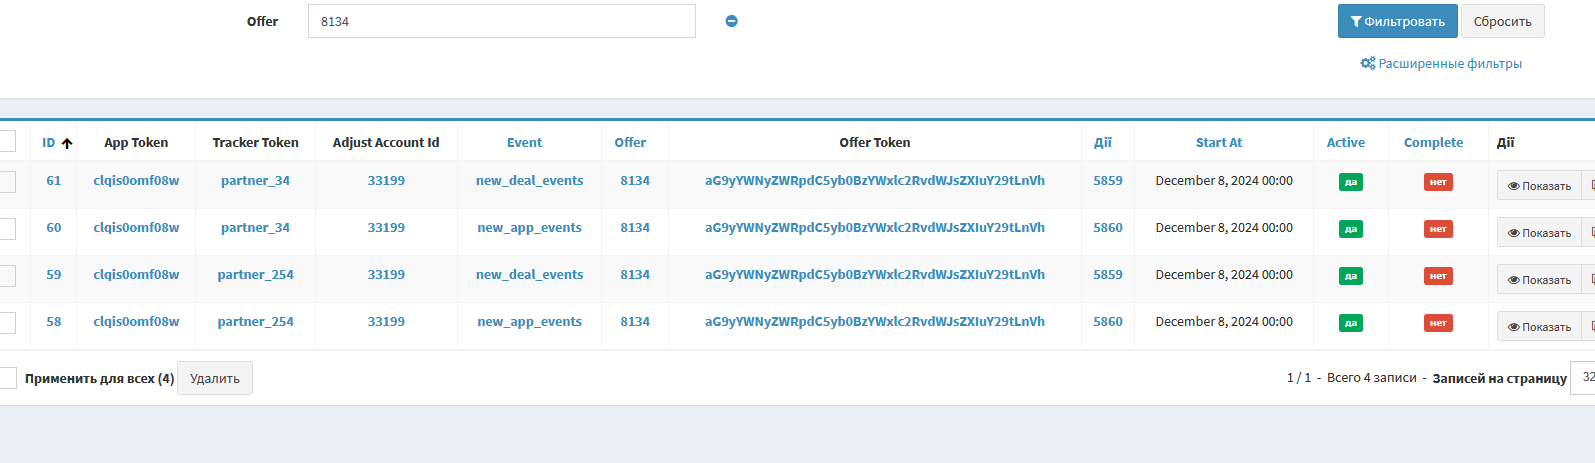1595x463 pixels.
Task: Click Adjust Account Id 33199 in row 59
Action: (x=386, y=275)
